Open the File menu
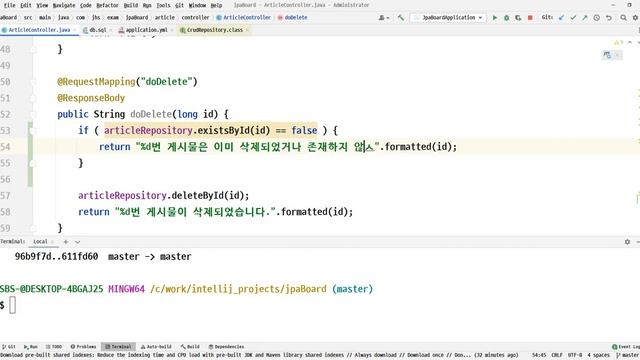 pos(9,5)
